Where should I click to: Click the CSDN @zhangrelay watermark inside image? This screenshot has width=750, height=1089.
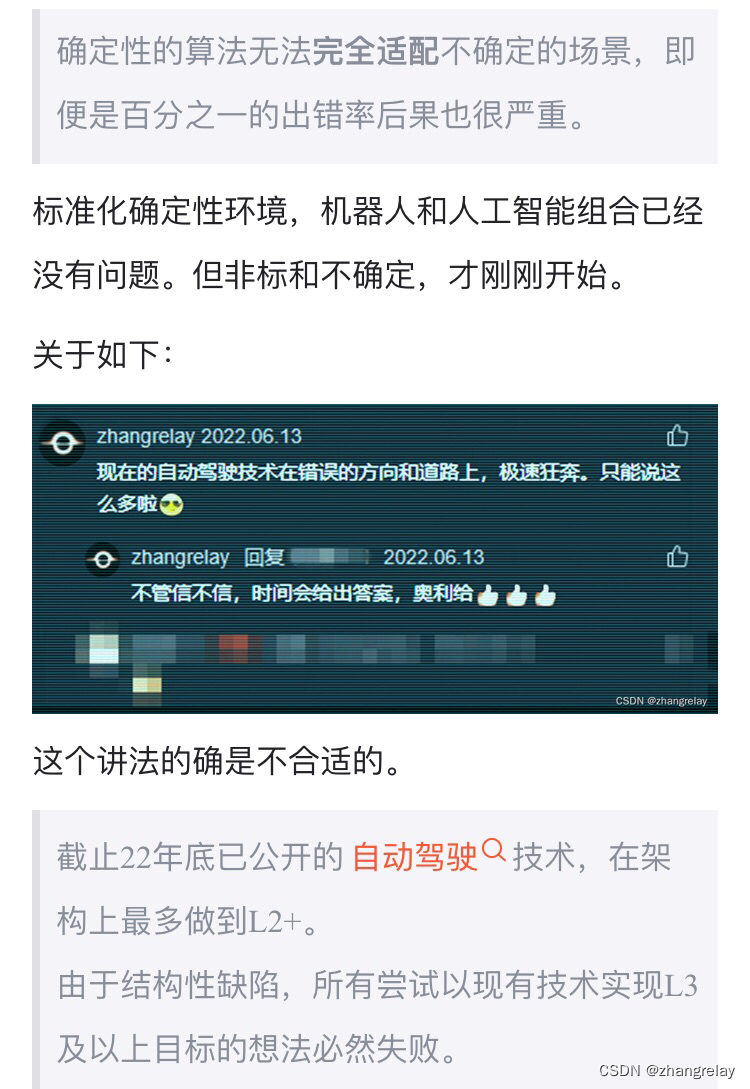[x=661, y=701]
